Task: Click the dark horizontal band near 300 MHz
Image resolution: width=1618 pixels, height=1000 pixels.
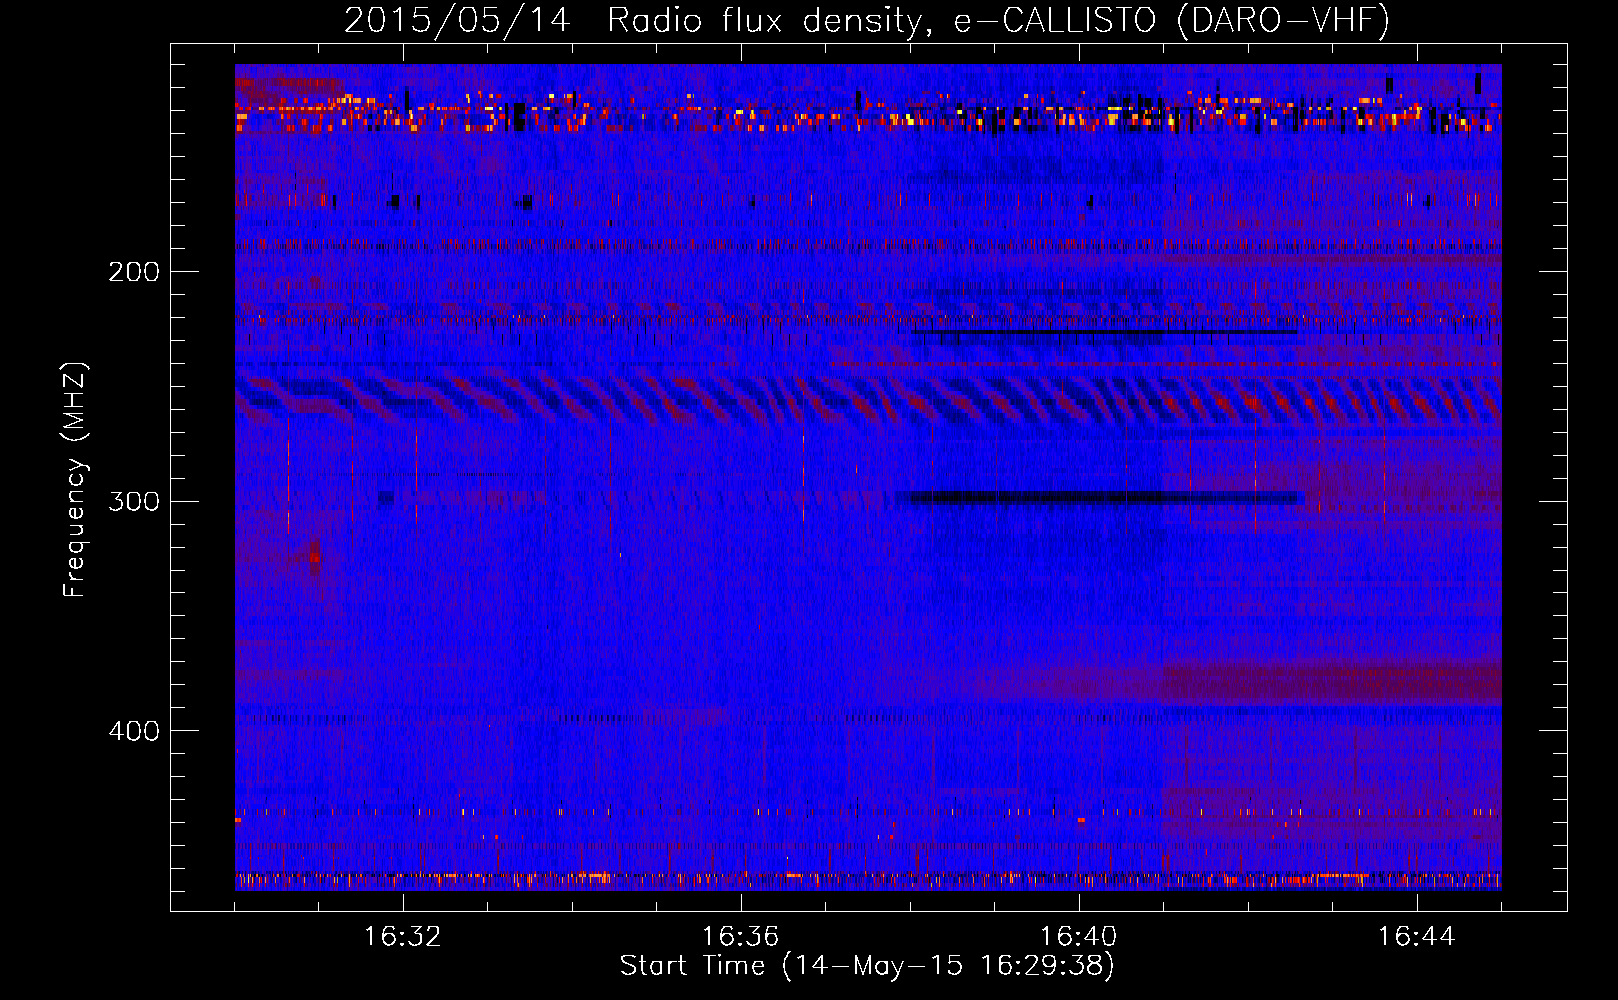Action: pyautogui.click(x=1100, y=497)
